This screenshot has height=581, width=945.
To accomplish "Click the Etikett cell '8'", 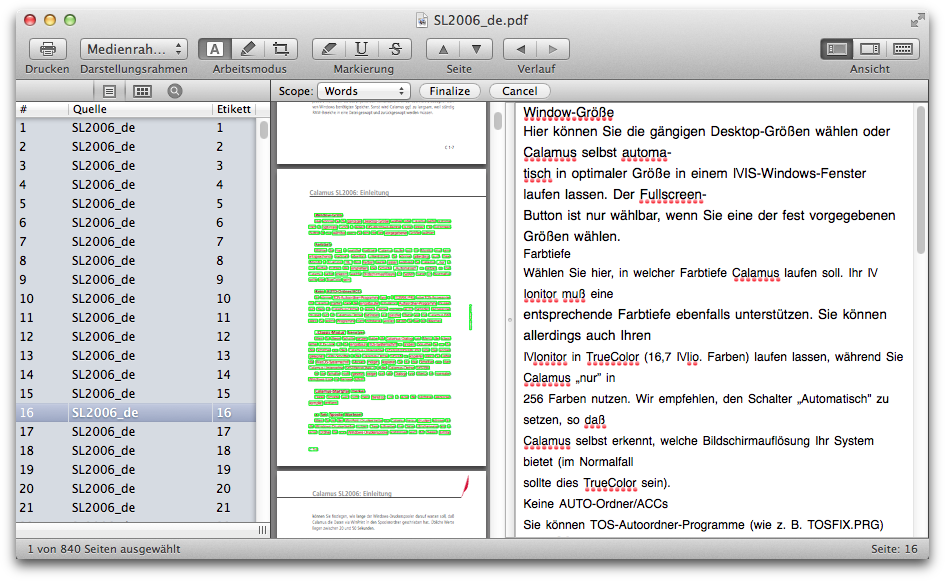I will pyautogui.click(x=220, y=261).
